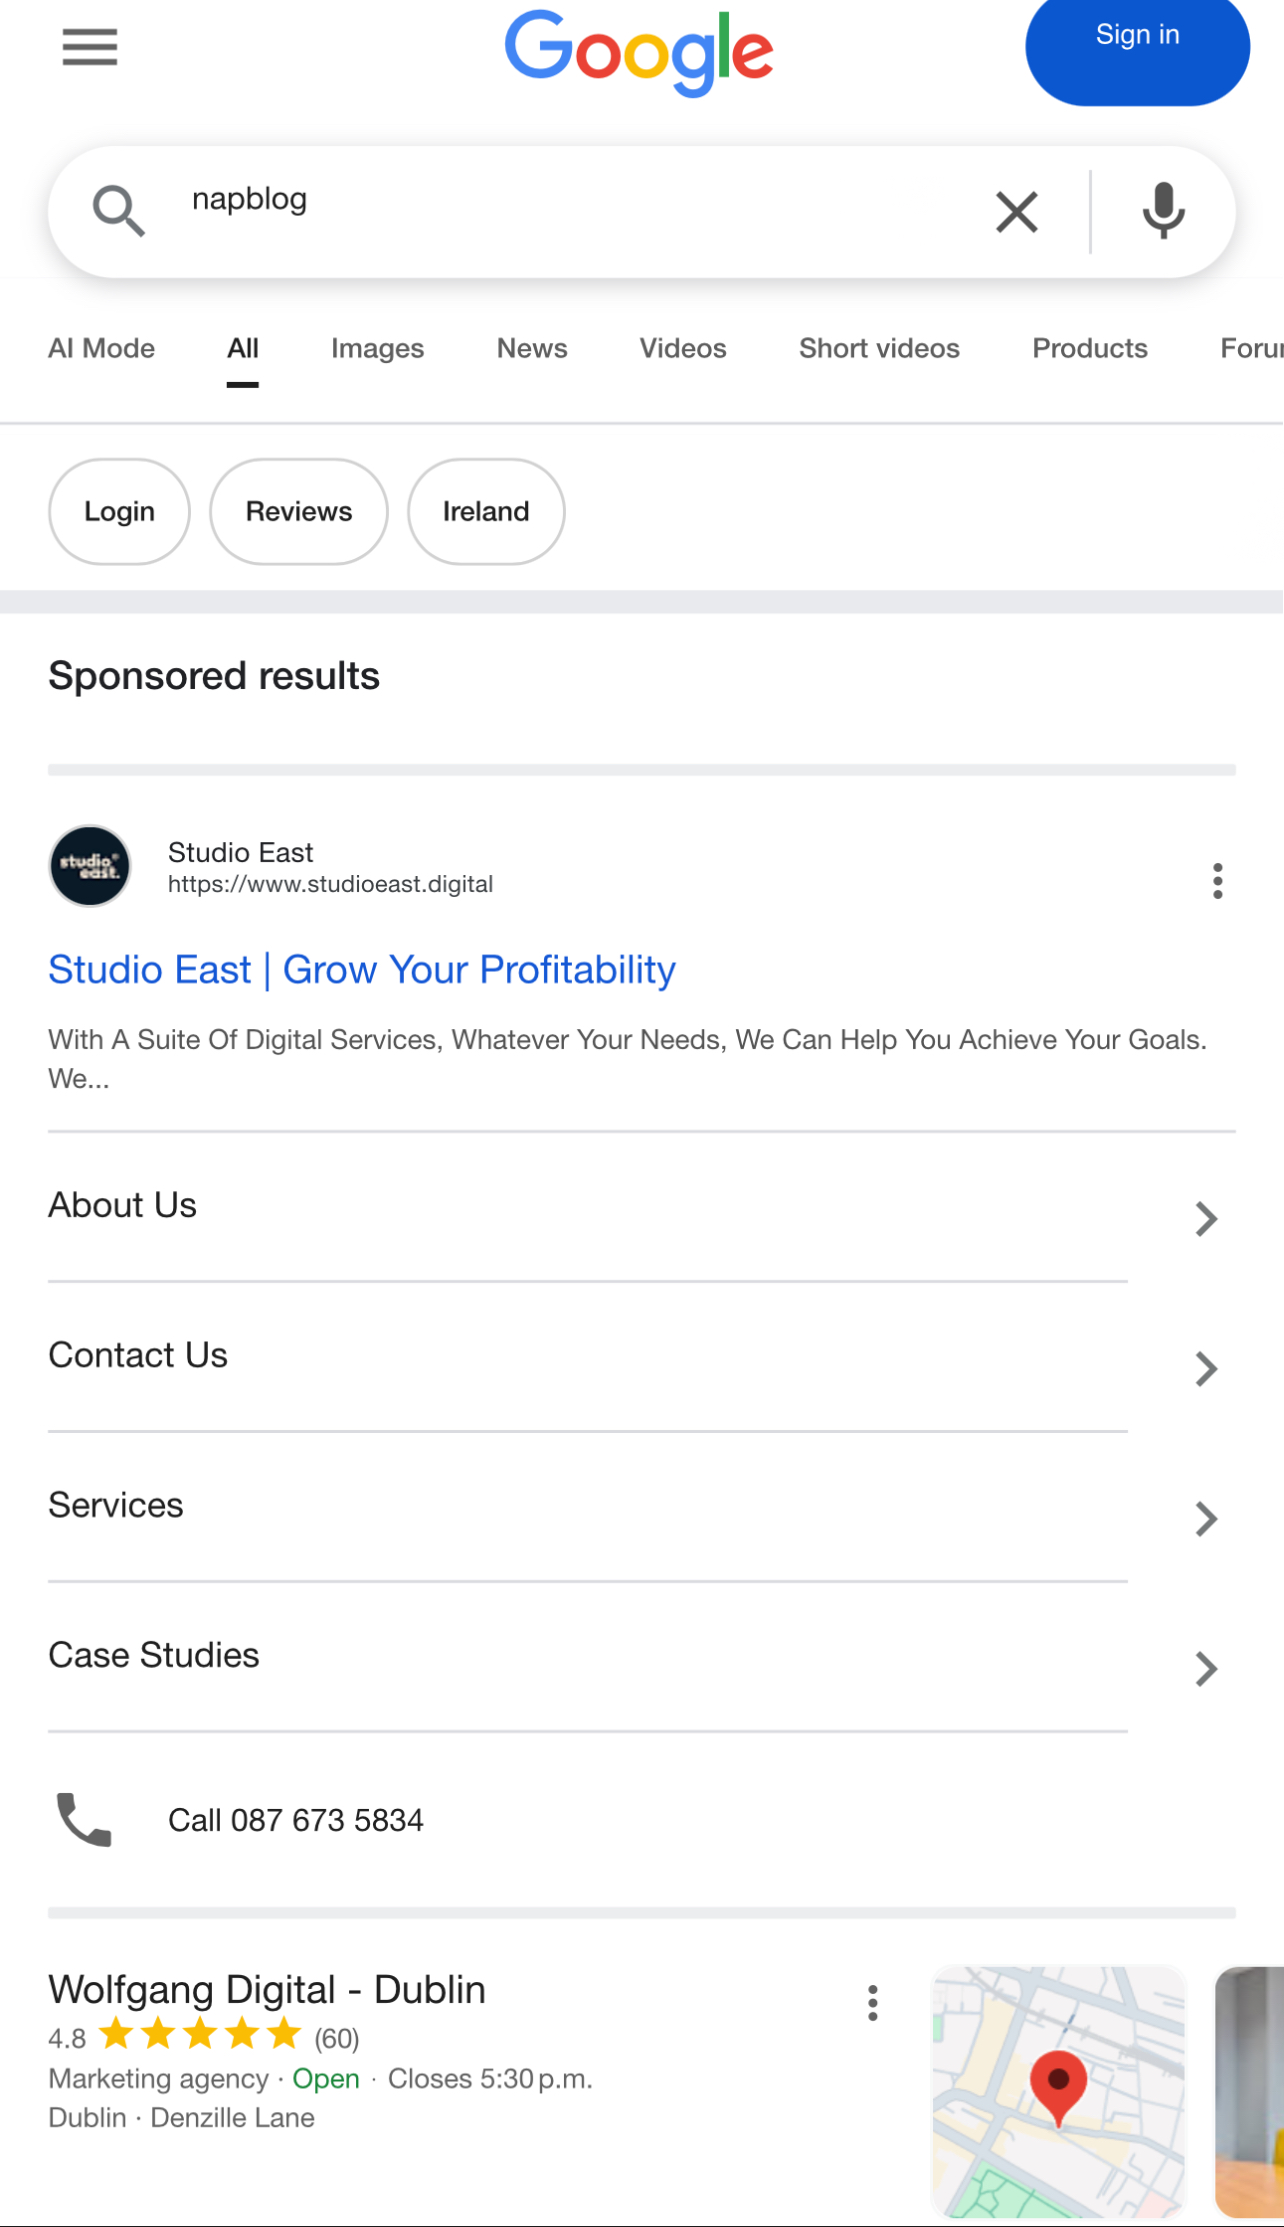
Task: Expand the Services sitelink
Action: [1206, 1519]
